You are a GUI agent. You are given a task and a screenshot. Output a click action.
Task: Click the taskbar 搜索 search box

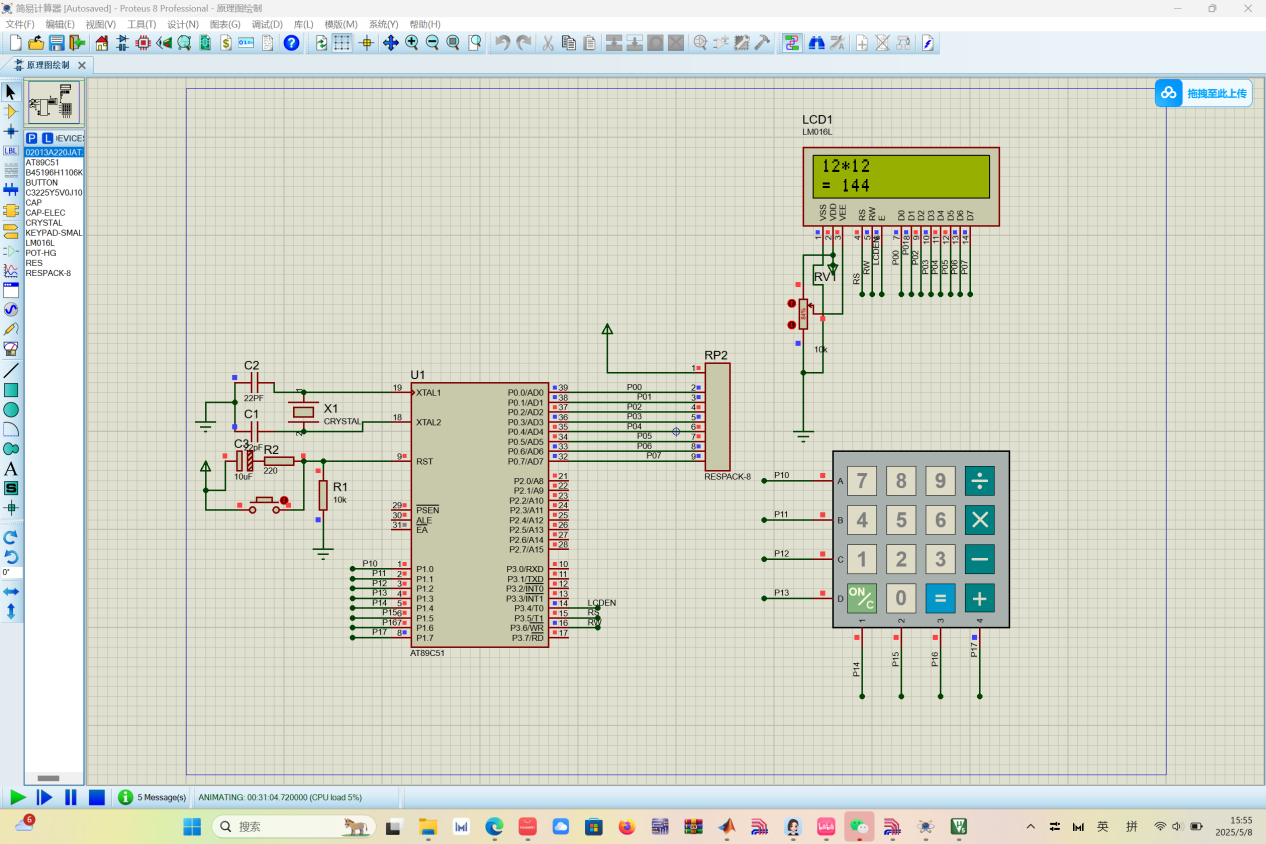tap(293, 826)
